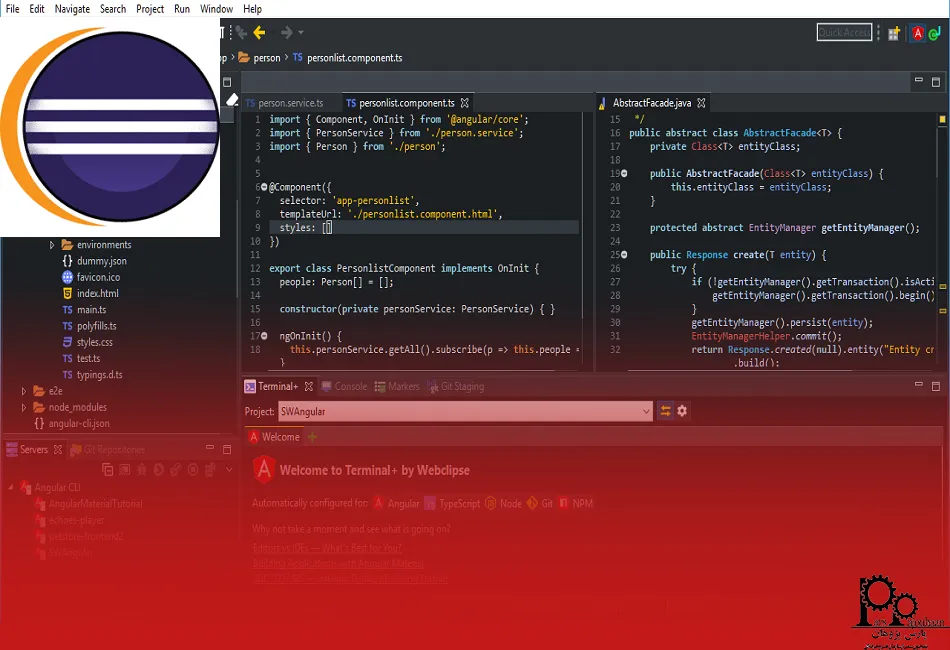Open the SWAngular project dropdown
Screen dimensions: 950x650
[x=646, y=411]
